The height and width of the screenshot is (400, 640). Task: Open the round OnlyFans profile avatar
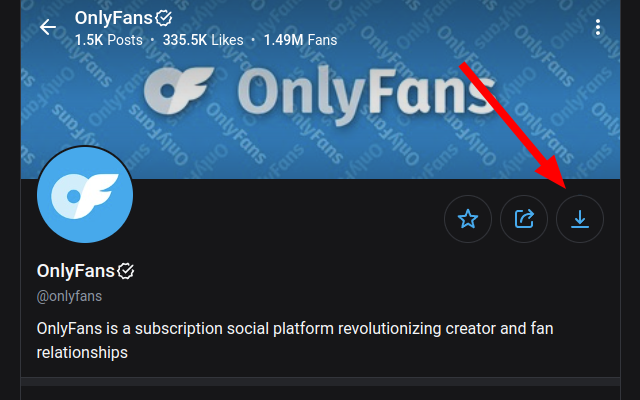(85, 195)
